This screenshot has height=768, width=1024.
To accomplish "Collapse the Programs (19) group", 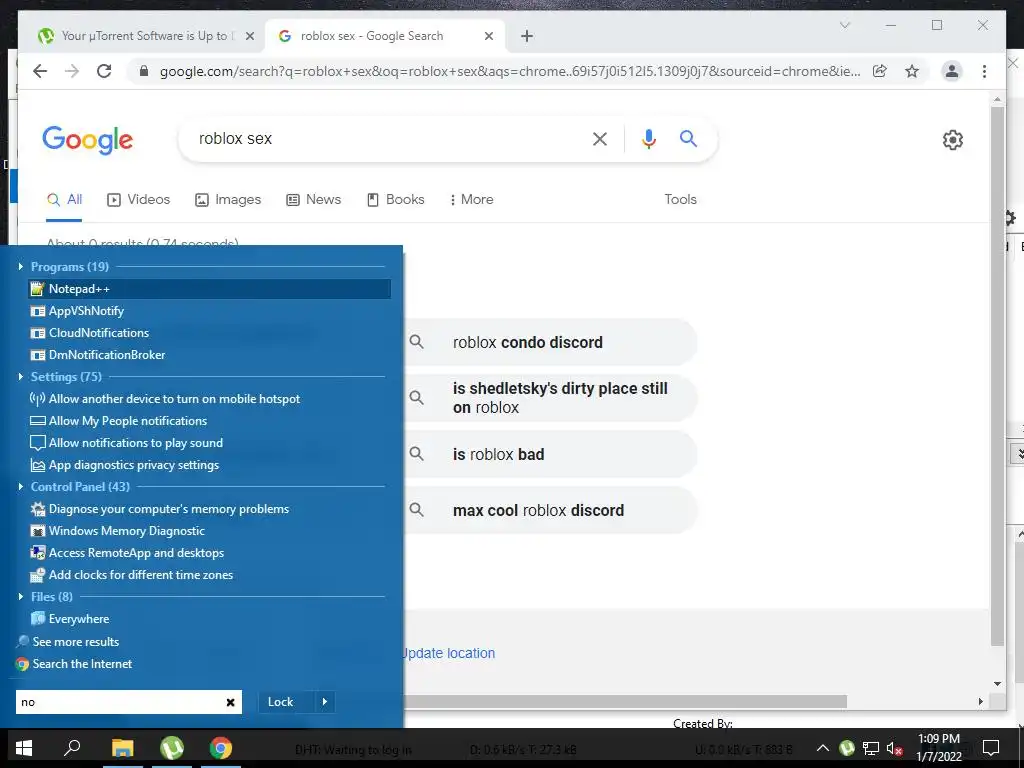I will [20, 266].
